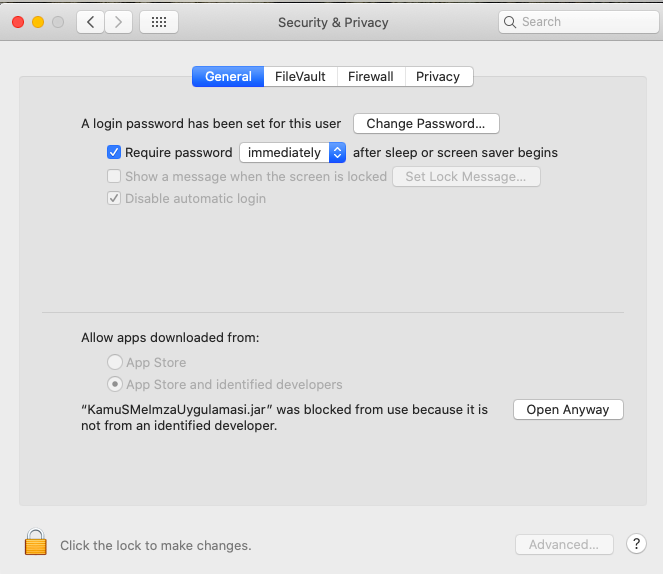The width and height of the screenshot is (663, 574).
Task: Click the back navigation arrow
Action: click(x=90, y=22)
